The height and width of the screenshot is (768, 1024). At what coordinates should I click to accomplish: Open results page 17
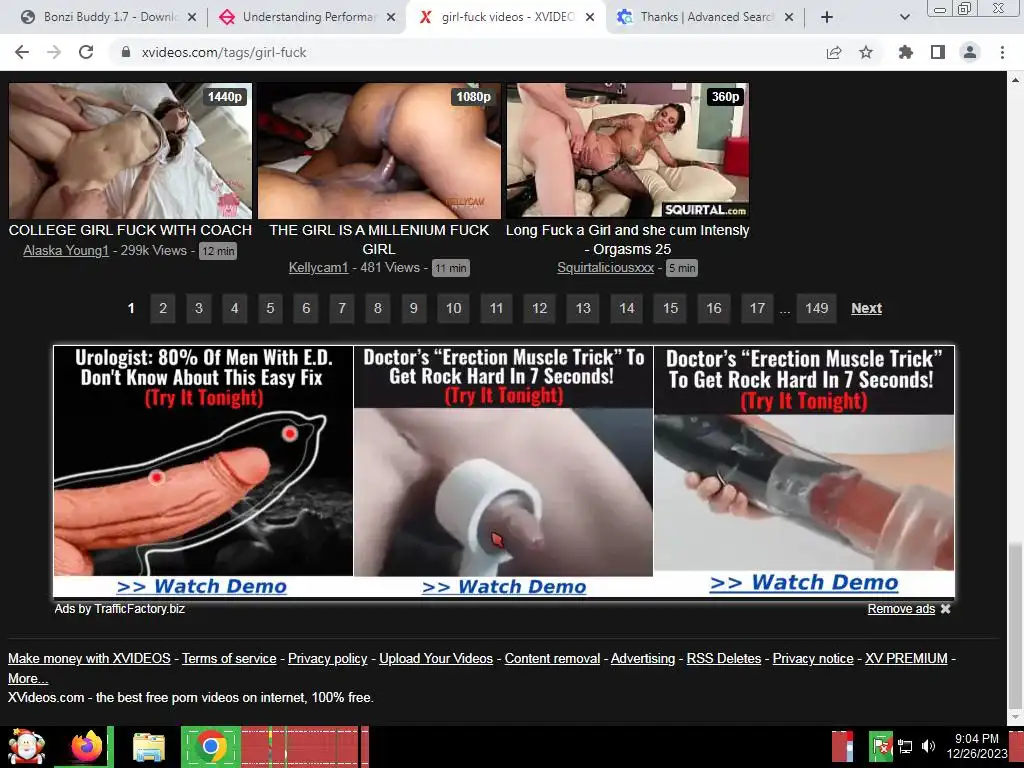tap(757, 308)
